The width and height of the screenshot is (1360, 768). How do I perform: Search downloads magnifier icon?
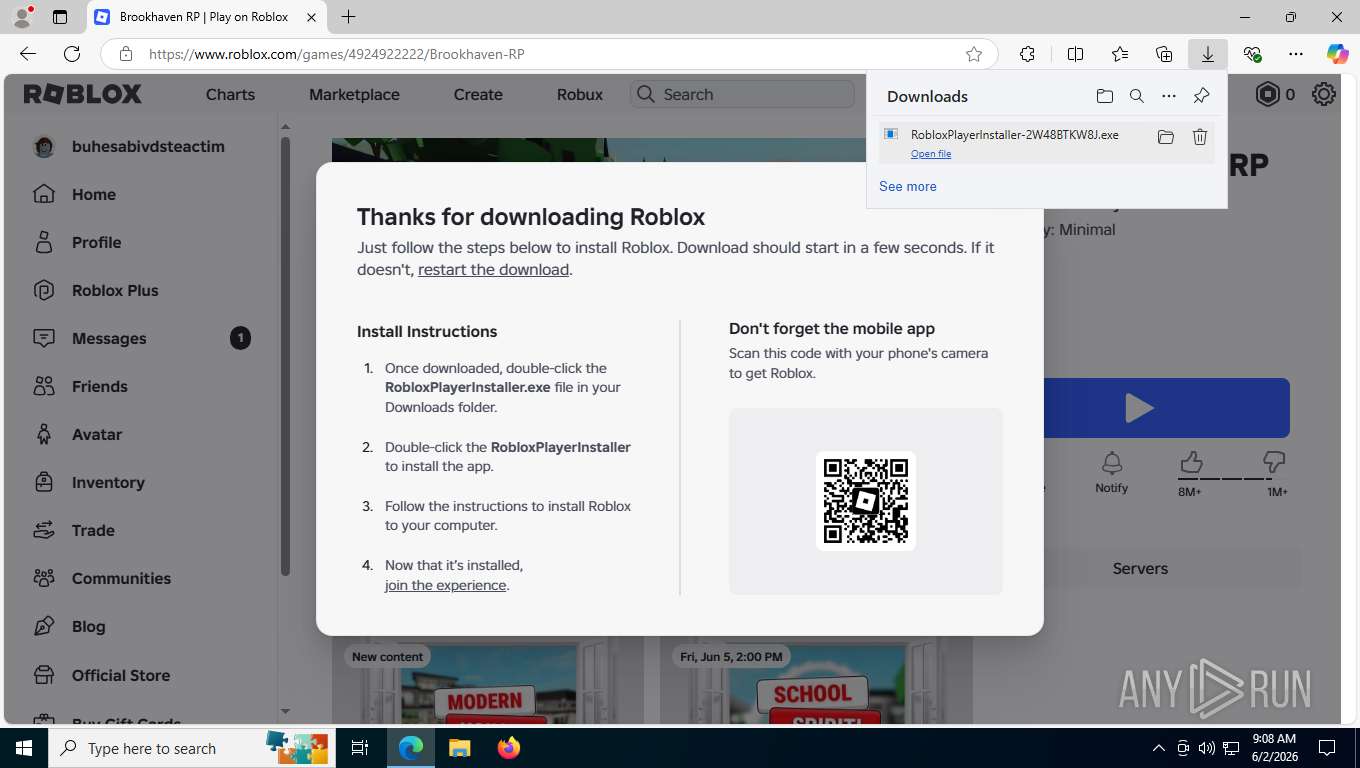point(1137,96)
